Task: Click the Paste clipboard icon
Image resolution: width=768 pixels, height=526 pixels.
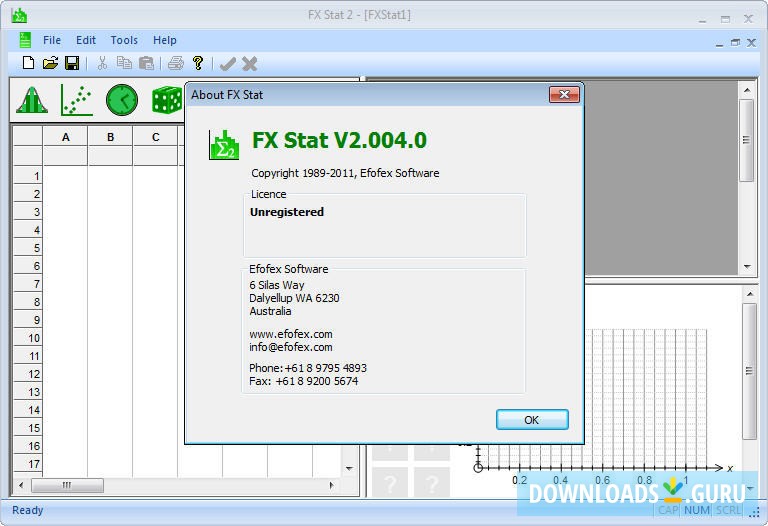Action: [146, 63]
